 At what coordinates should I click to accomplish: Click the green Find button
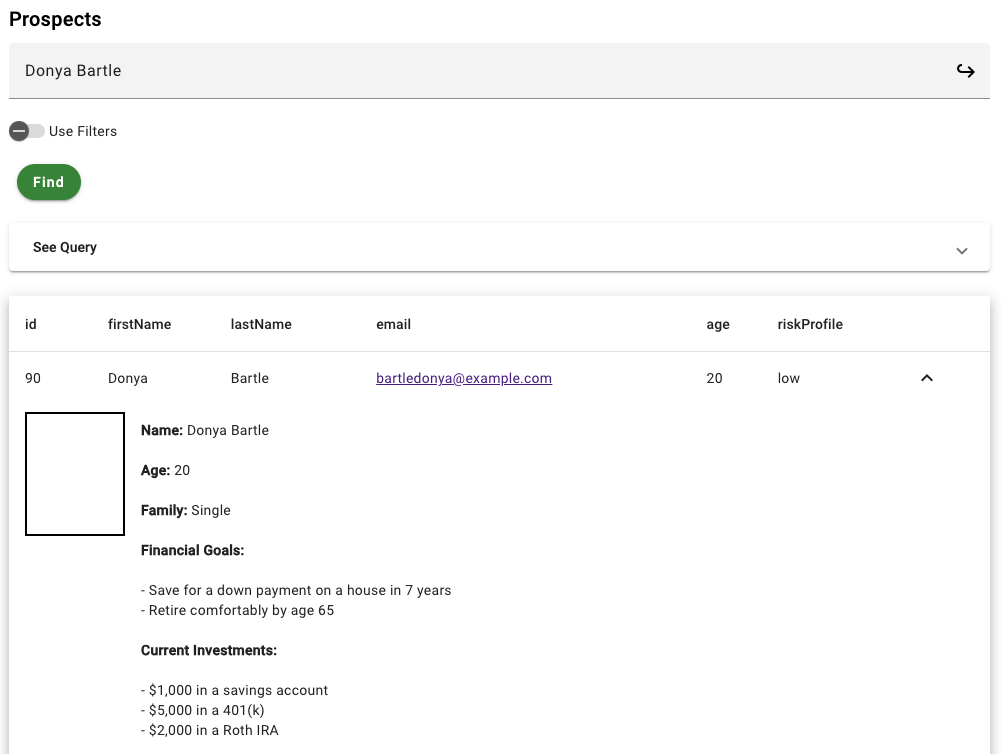tap(49, 182)
